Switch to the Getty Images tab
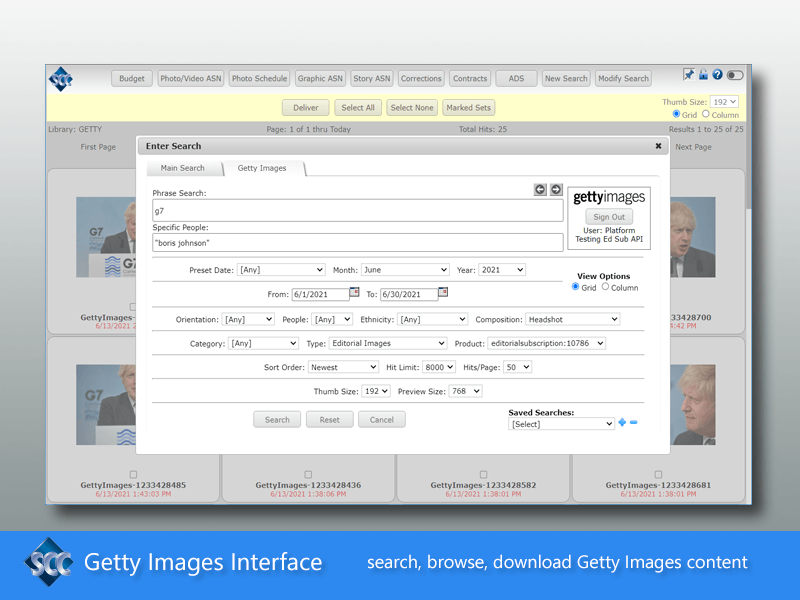Viewport: 800px width, 600px height. [262, 168]
